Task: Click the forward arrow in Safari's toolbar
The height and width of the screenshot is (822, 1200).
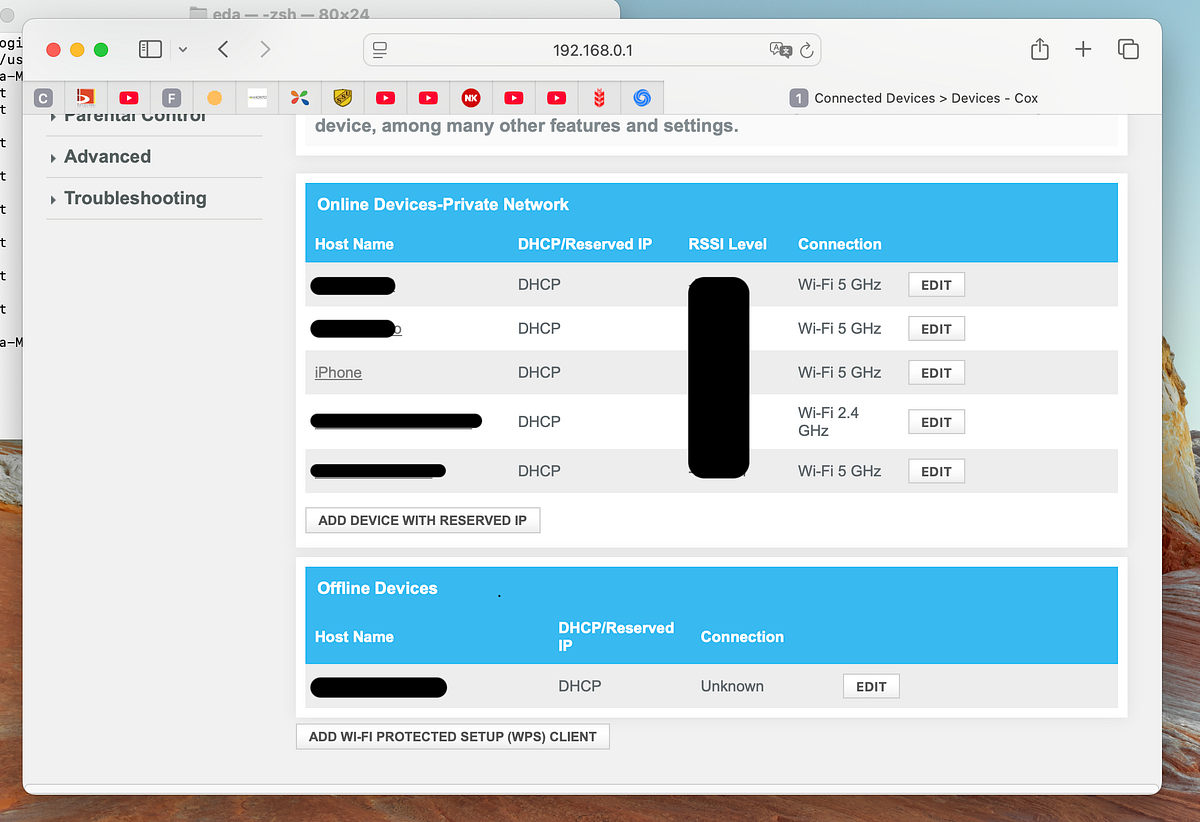Action: click(x=264, y=49)
